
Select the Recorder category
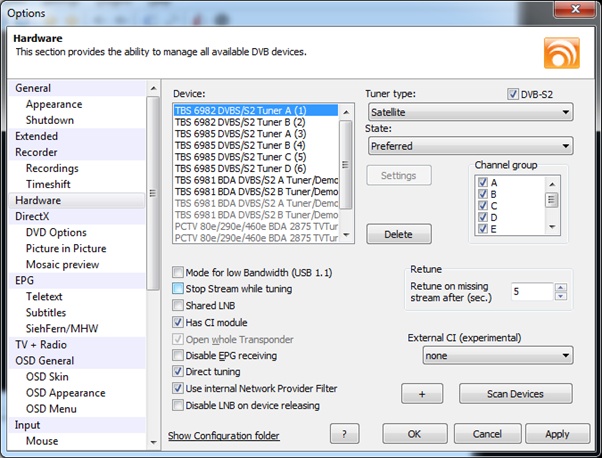click(77, 152)
